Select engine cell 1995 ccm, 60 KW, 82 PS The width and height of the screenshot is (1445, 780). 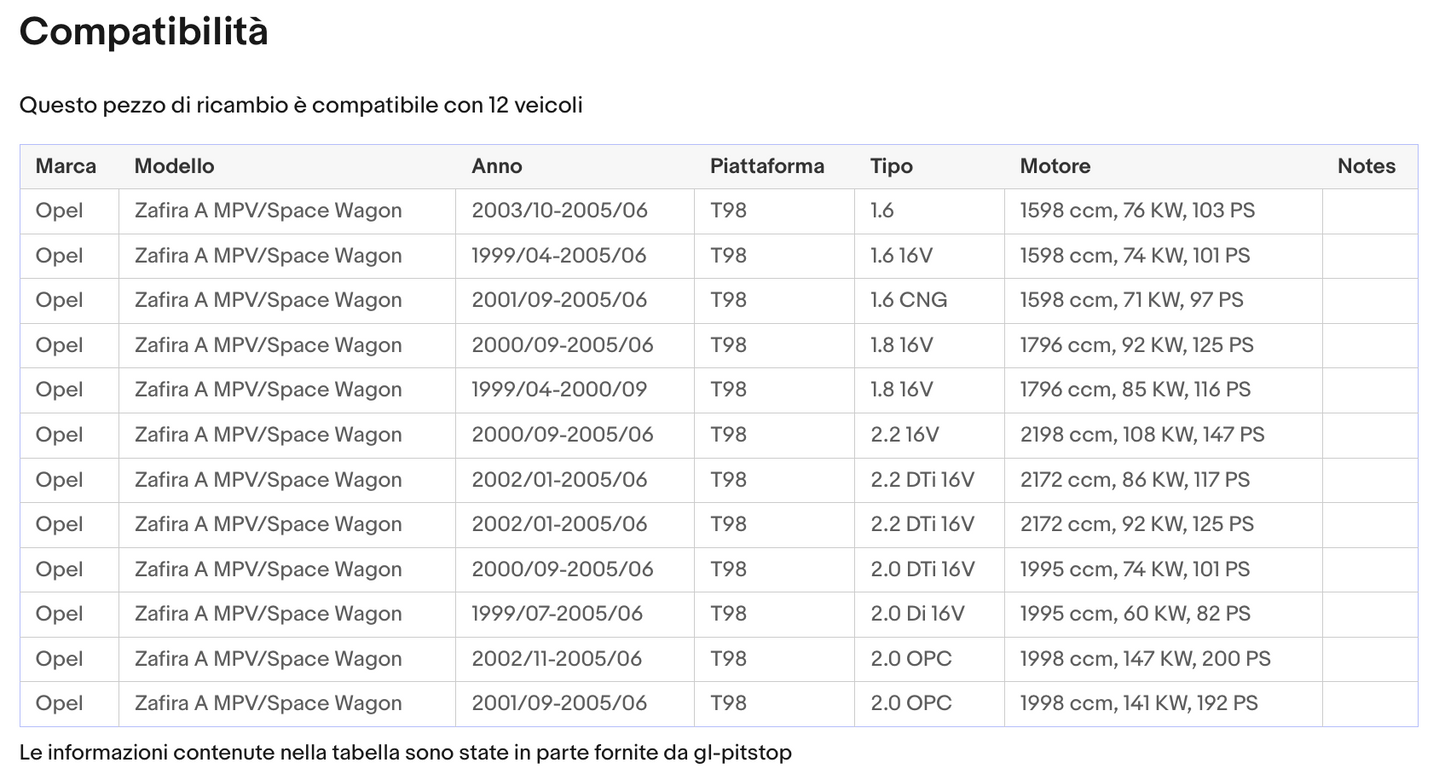pos(1135,614)
